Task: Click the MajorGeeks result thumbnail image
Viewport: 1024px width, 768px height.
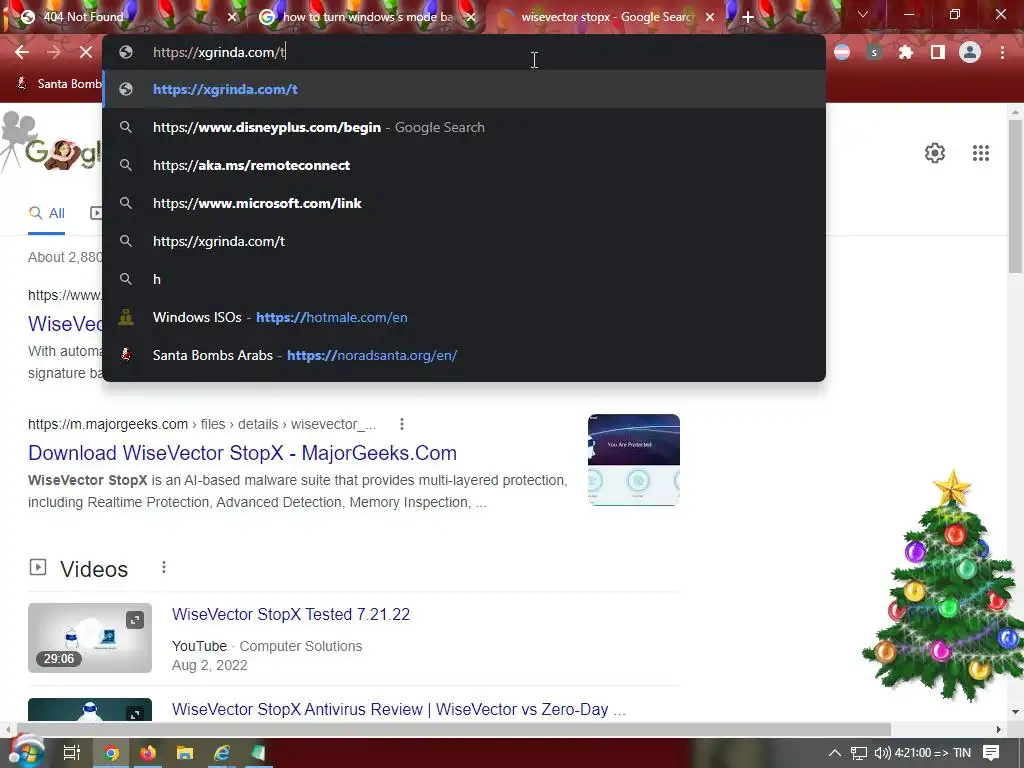Action: (x=633, y=460)
